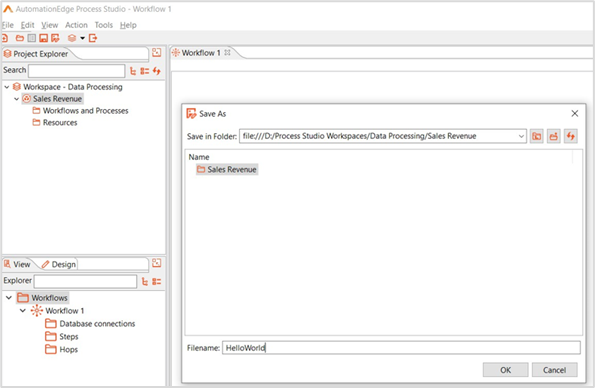Click the exit/logout toolbar icon
The image size is (595, 388).
93,38
